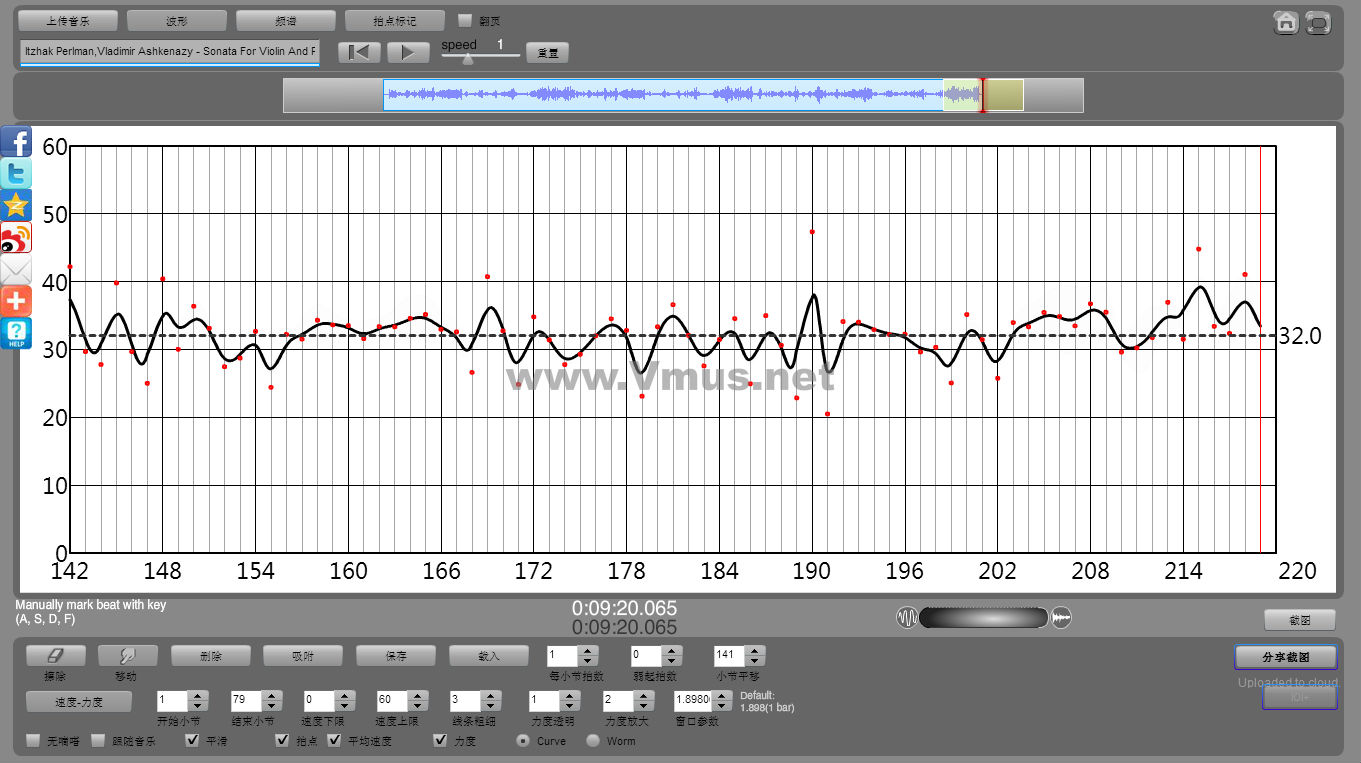The height and width of the screenshot is (763, 1361).
Task: Share via the Weibo icon
Action: pyautogui.click(x=16, y=238)
